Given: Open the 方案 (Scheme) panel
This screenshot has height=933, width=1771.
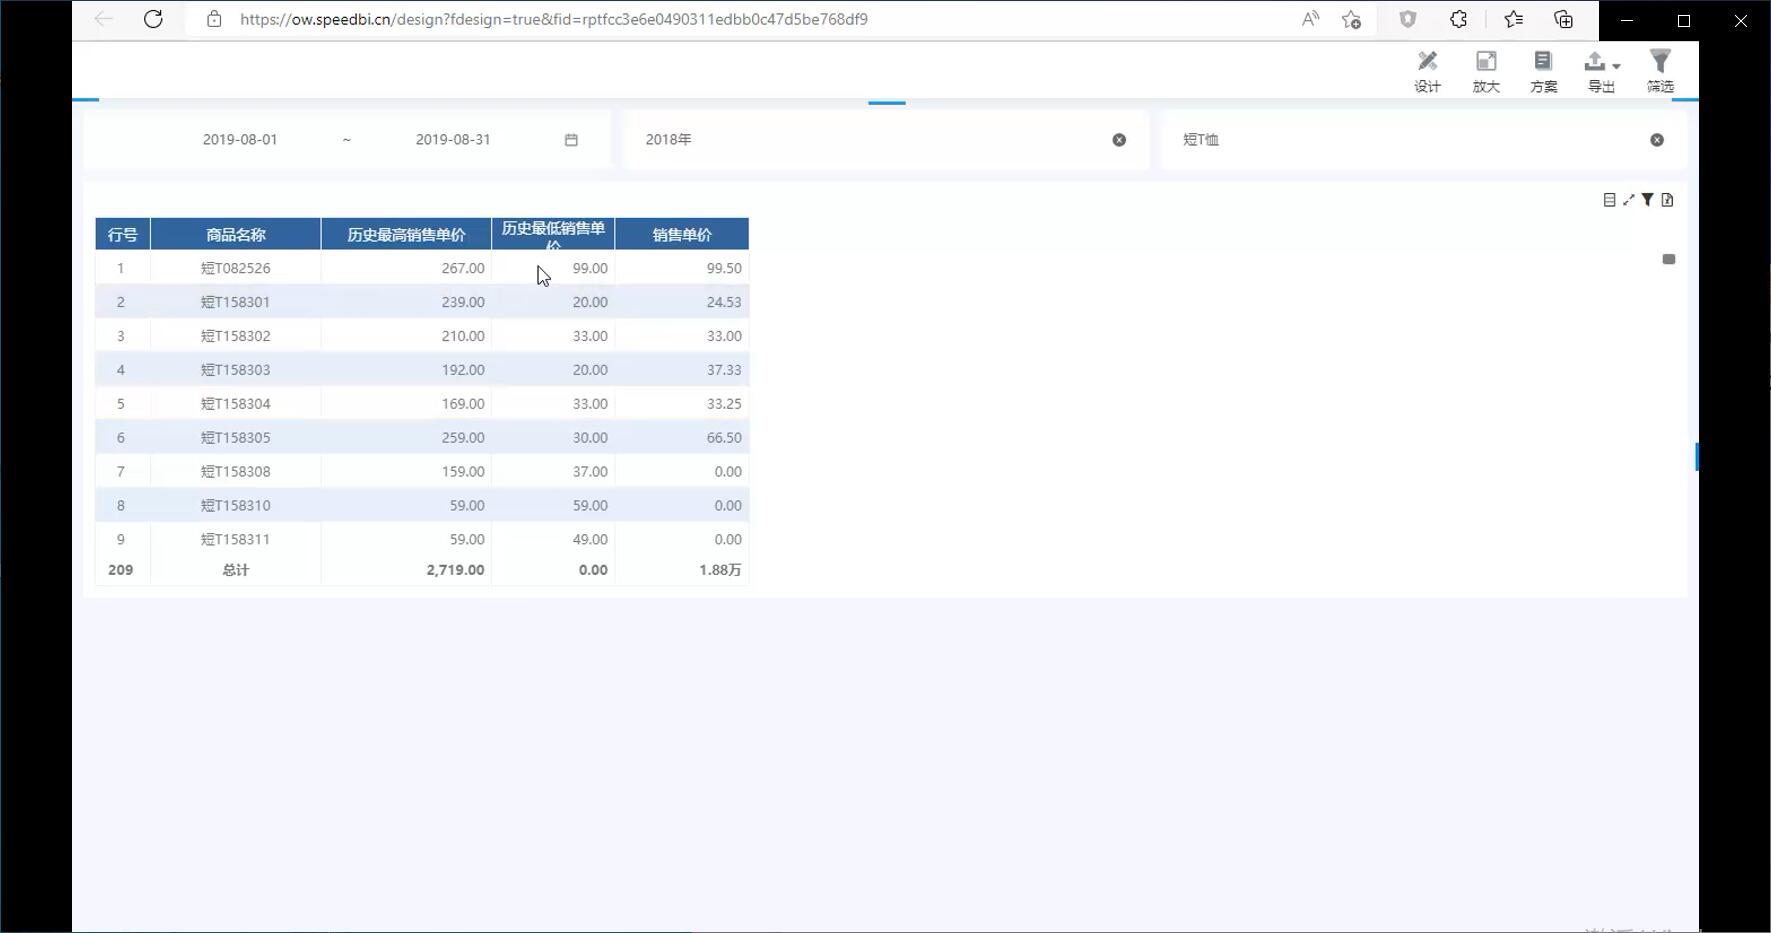Looking at the screenshot, I should 1543,71.
